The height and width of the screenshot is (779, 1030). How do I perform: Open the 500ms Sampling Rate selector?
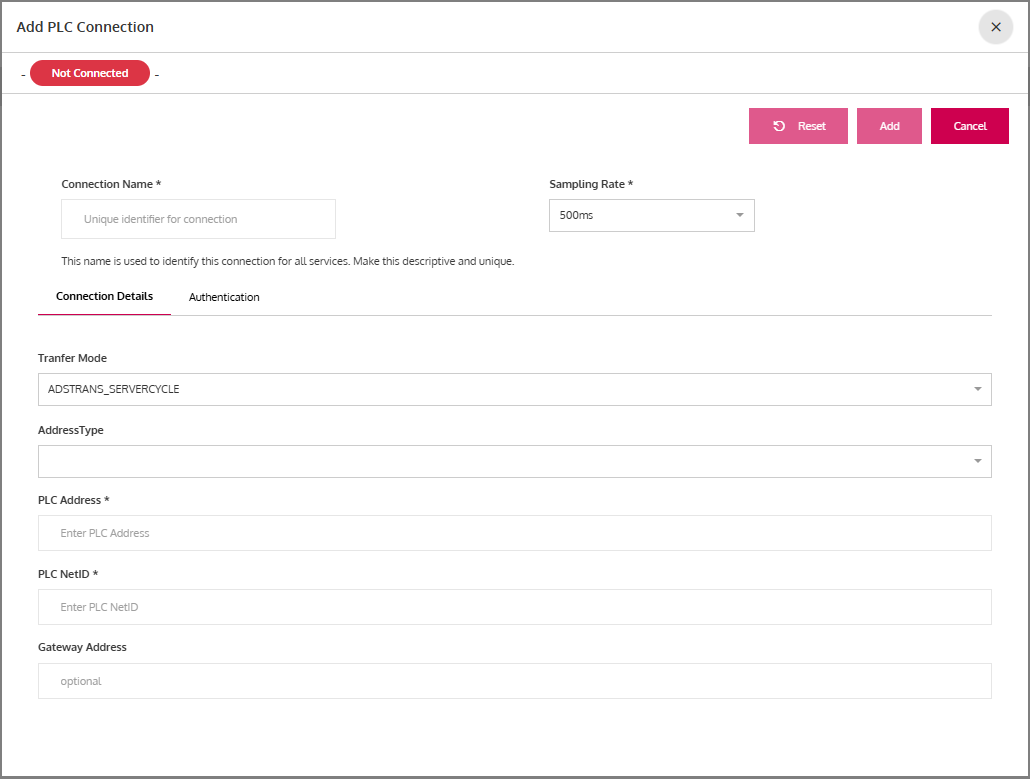coord(640,215)
